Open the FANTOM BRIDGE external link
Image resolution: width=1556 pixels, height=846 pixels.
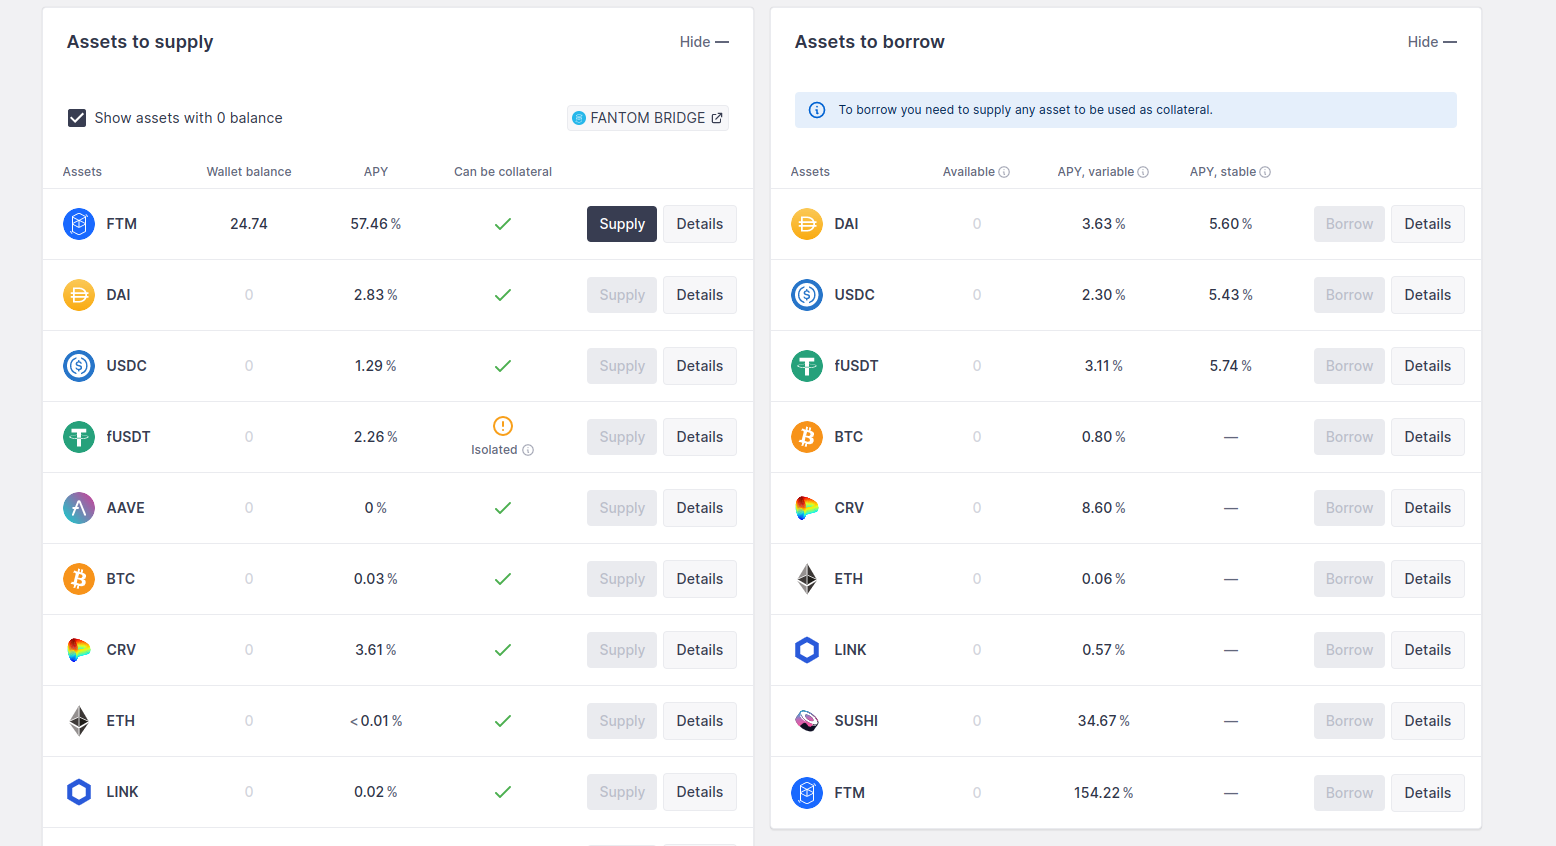tap(647, 118)
